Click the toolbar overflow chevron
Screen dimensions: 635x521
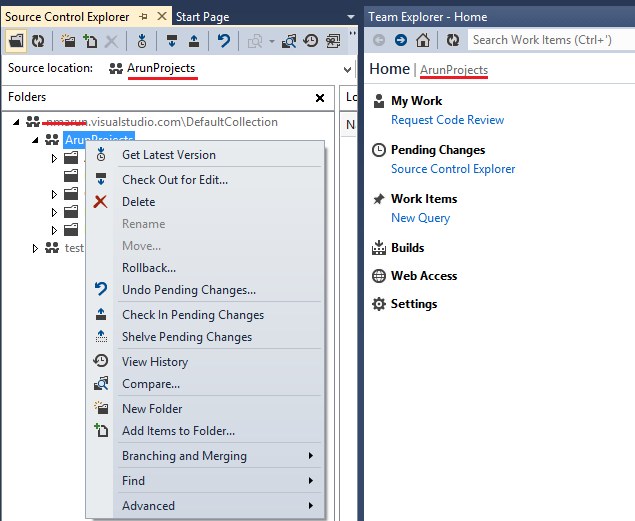(x=352, y=34)
